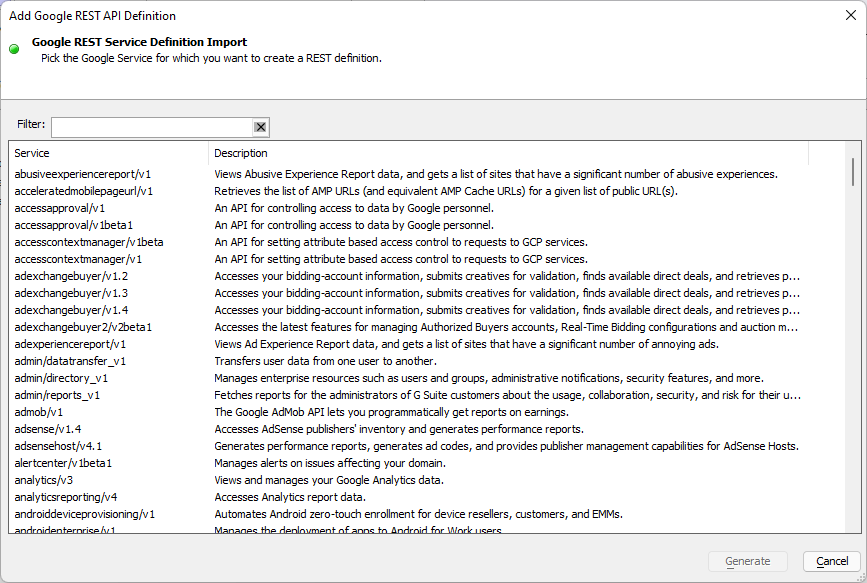Click 'Manages alerts on issues affecting your domain.'

coord(330,464)
